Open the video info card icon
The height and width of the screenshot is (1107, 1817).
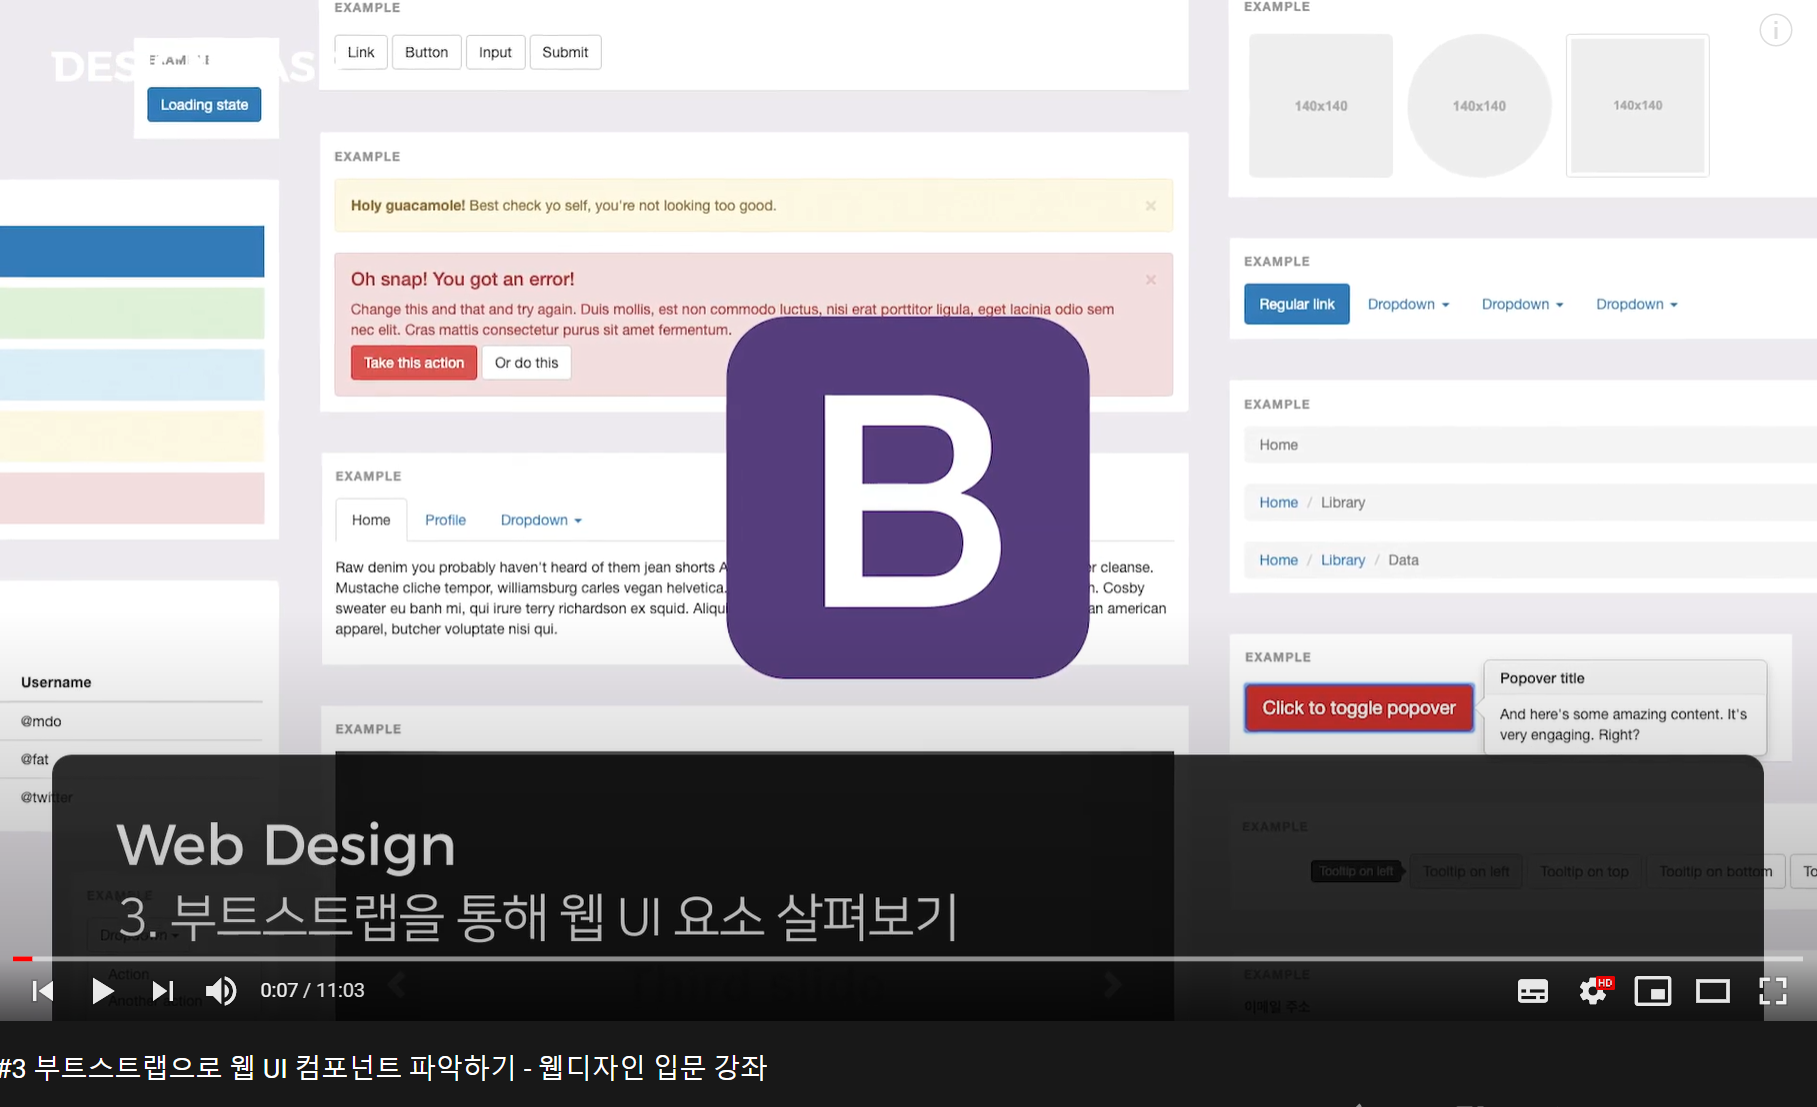coord(1776,31)
